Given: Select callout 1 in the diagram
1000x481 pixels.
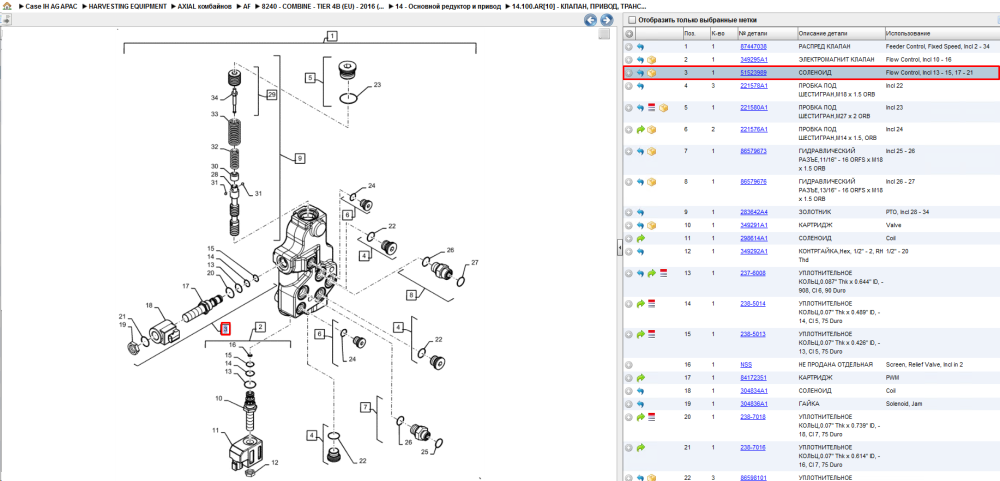Looking at the screenshot, I should click(332, 36).
